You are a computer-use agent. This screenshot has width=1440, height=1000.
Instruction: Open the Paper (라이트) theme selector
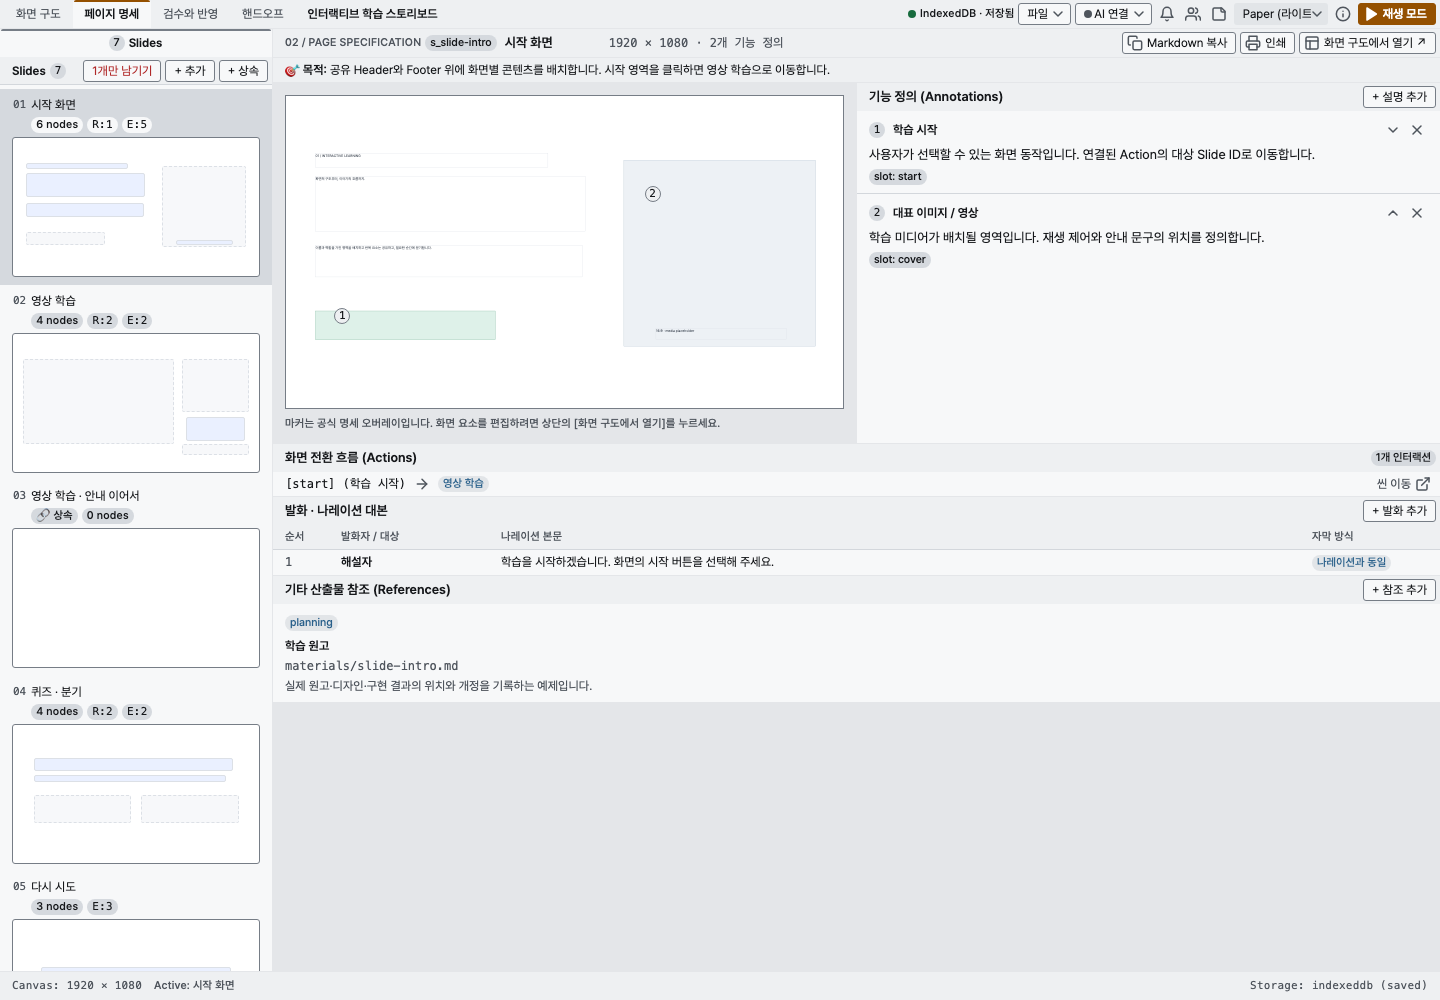(1281, 14)
